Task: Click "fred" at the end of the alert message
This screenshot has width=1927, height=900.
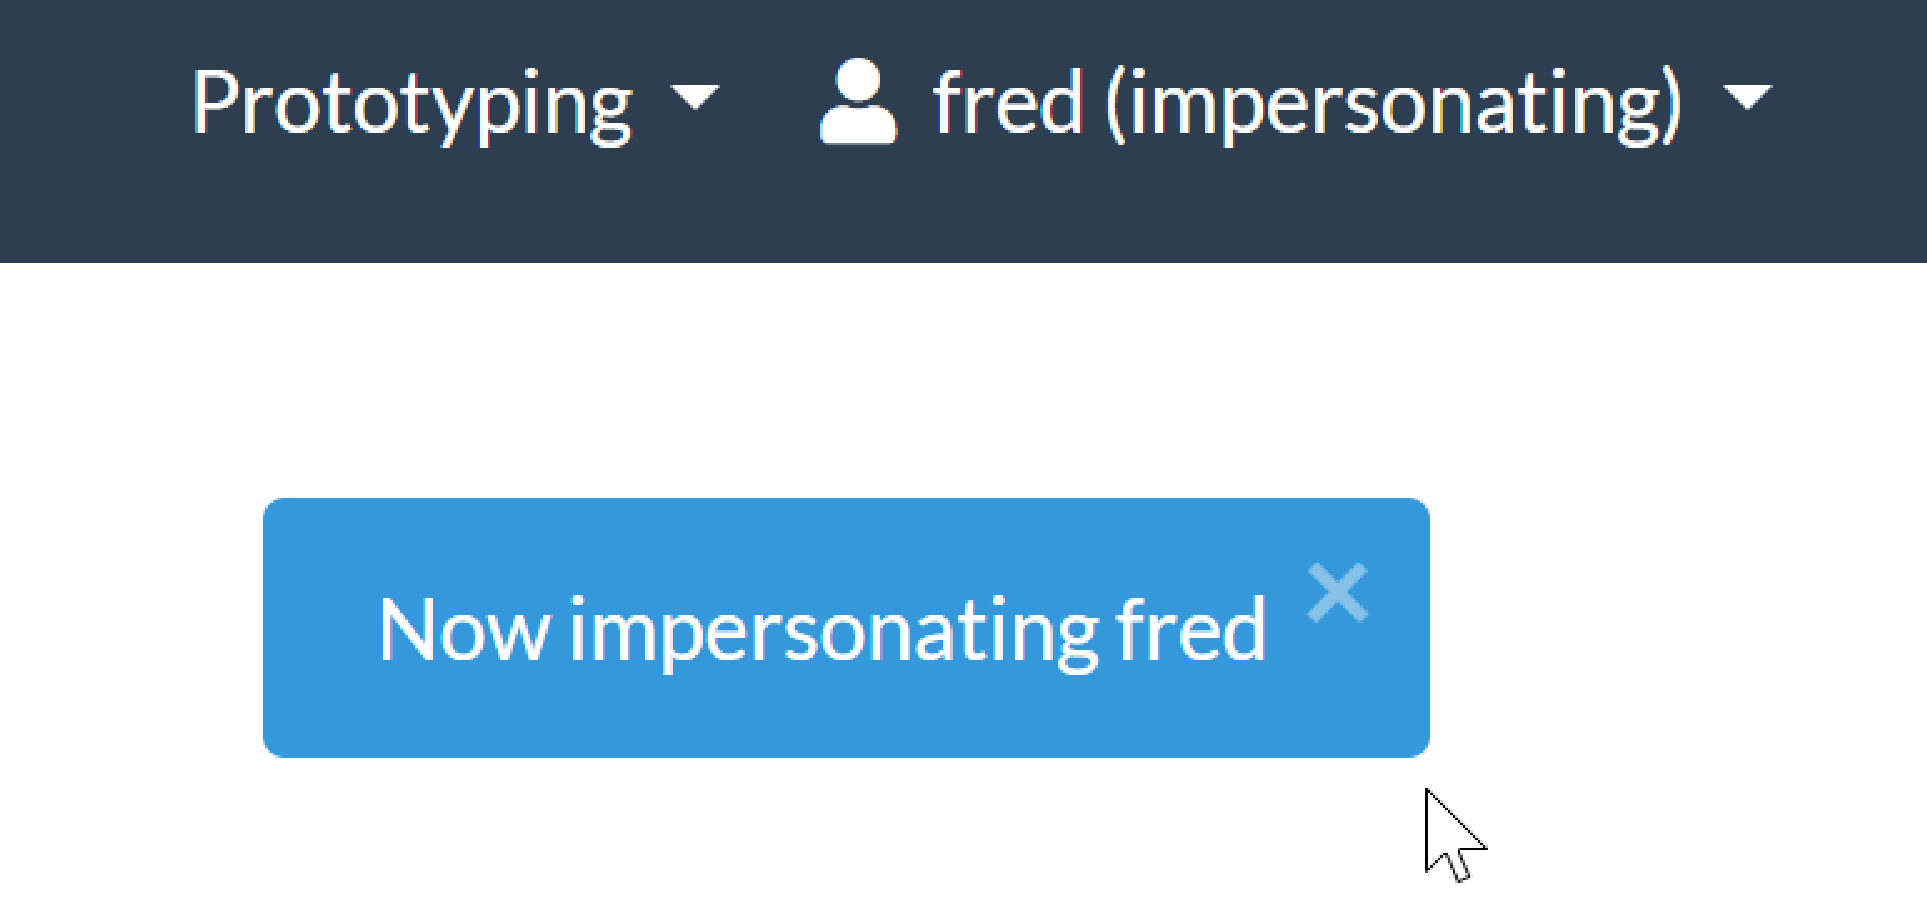Action: 1190,630
